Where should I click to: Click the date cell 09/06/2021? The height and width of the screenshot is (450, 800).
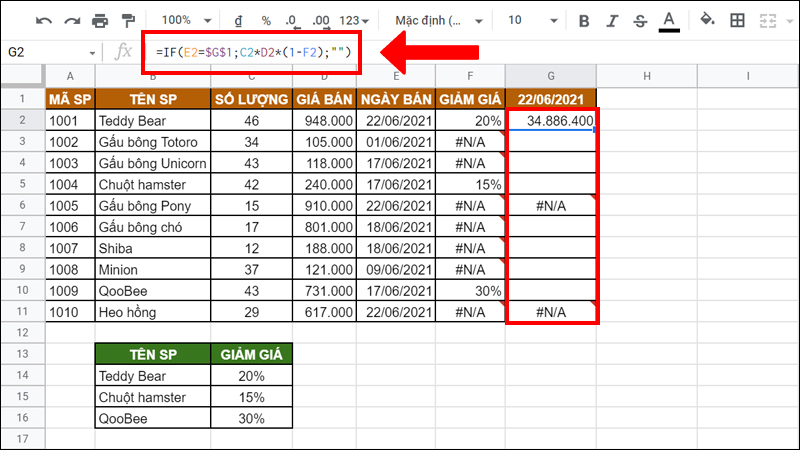click(x=396, y=269)
